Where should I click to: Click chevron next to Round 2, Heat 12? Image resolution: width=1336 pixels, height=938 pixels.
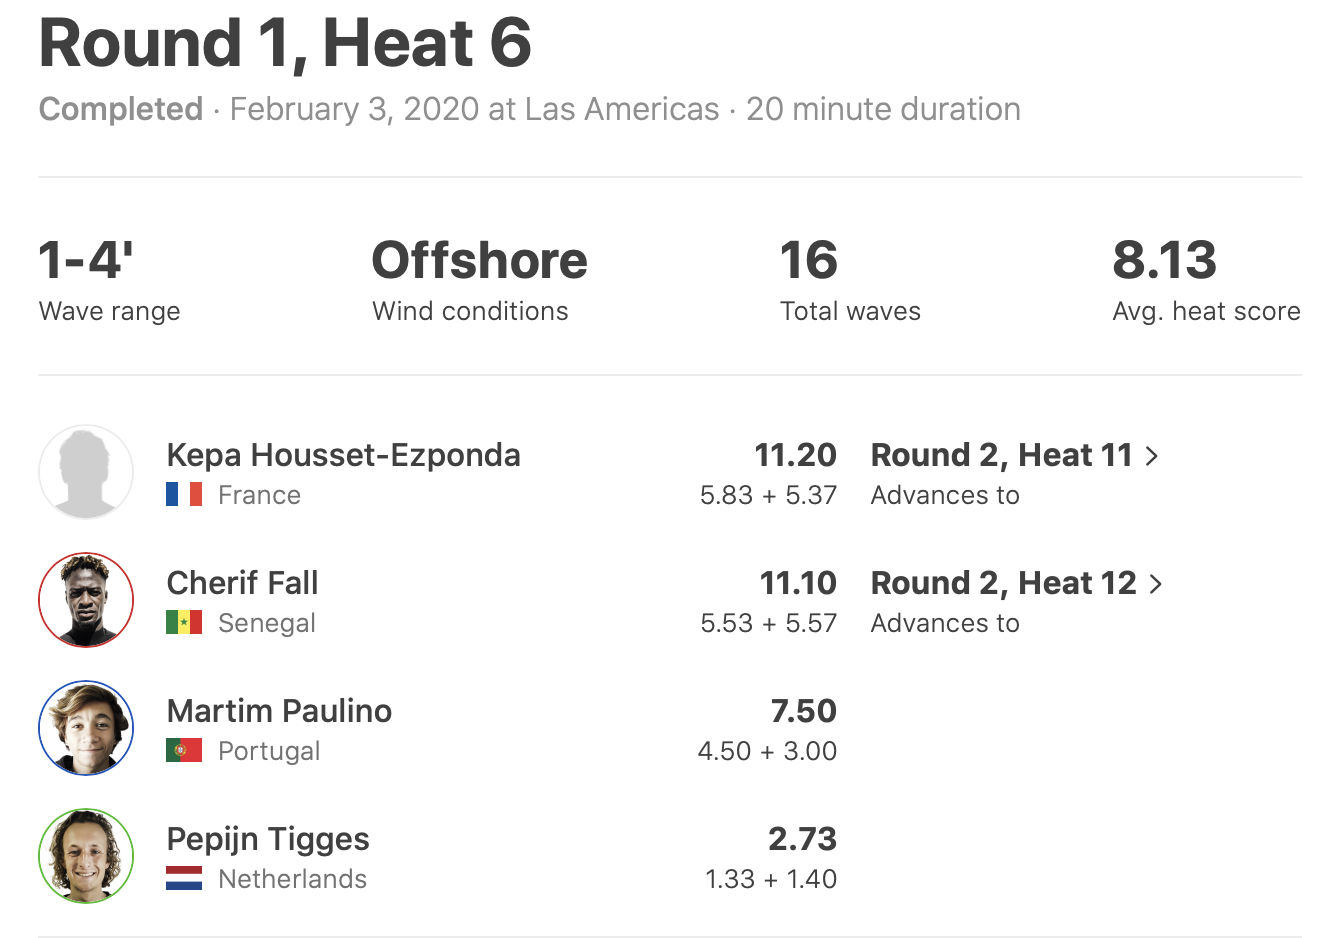[1156, 584]
